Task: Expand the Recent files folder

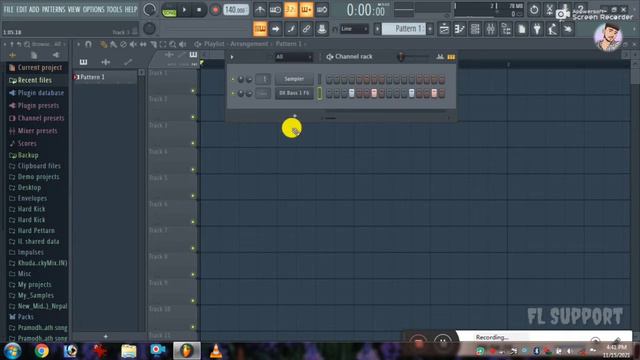Action: coord(31,80)
